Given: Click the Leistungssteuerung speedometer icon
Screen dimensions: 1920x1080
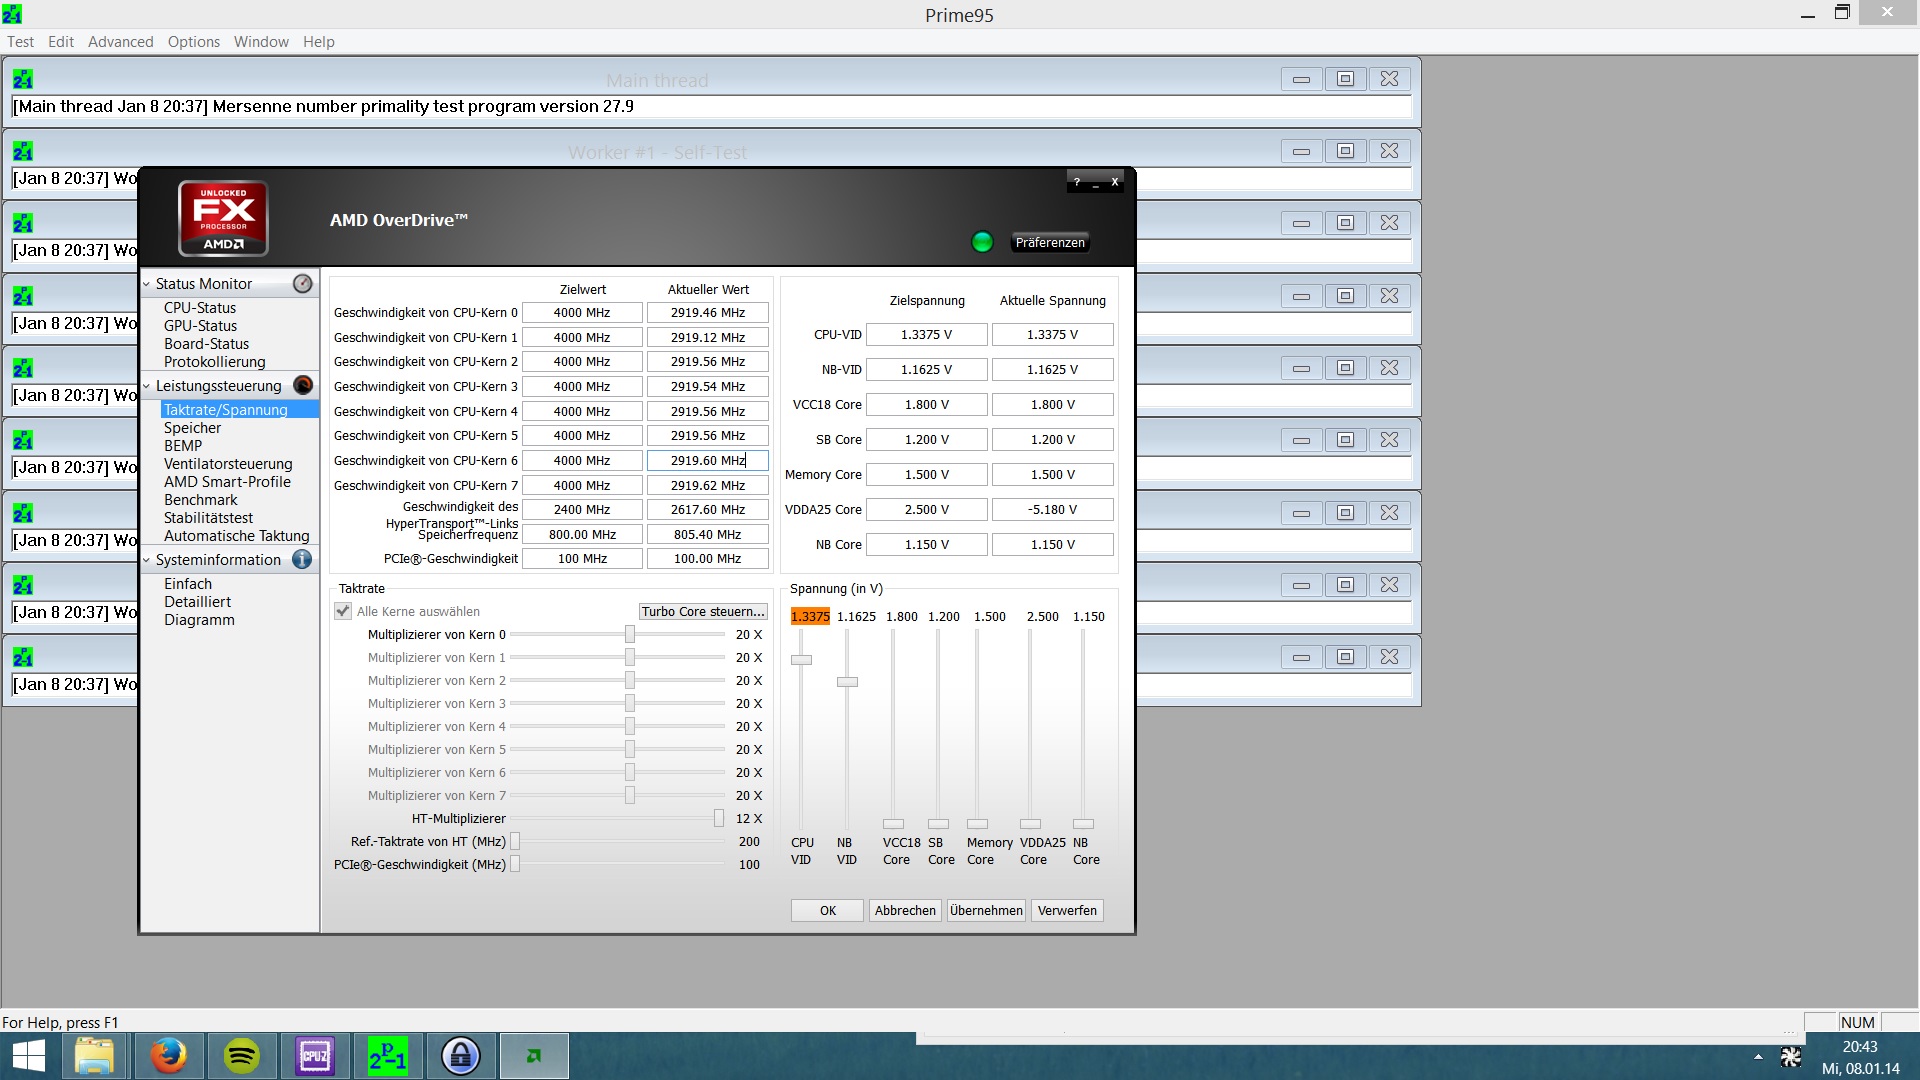Looking at the screenshot, I should (302, 386).
